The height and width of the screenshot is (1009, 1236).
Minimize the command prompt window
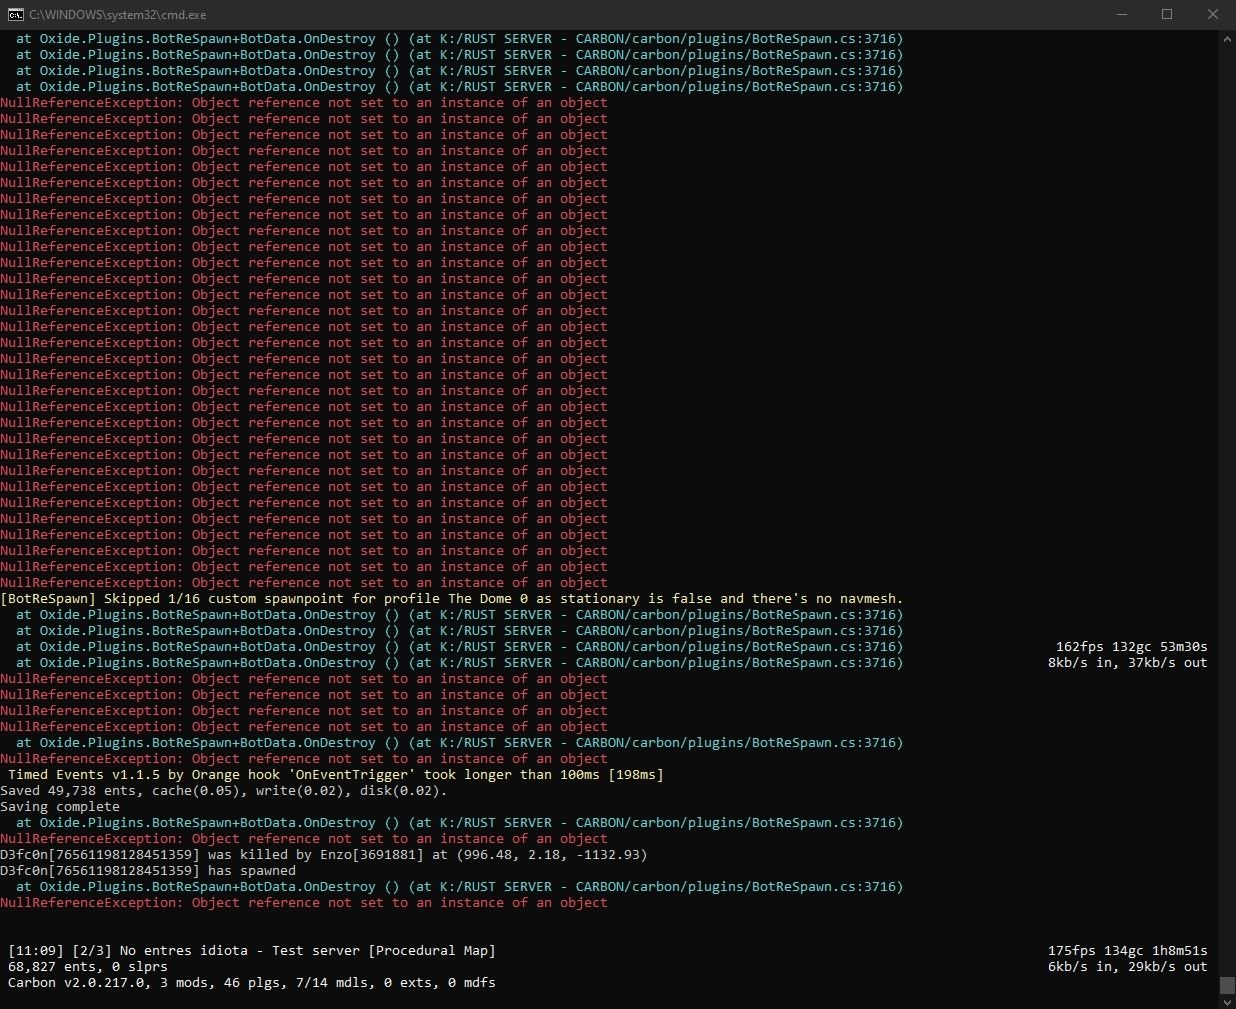pyautogui.click(x=1121, y=15)
